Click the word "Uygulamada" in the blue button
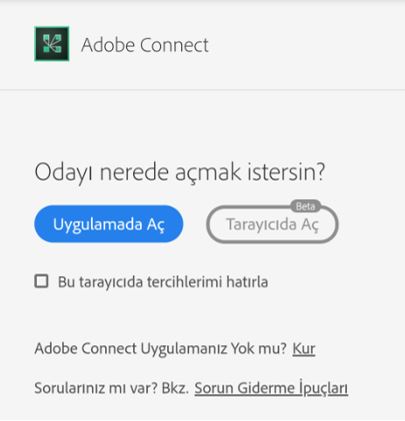This screenshot has height=421, width=405. tap(97, 225)
